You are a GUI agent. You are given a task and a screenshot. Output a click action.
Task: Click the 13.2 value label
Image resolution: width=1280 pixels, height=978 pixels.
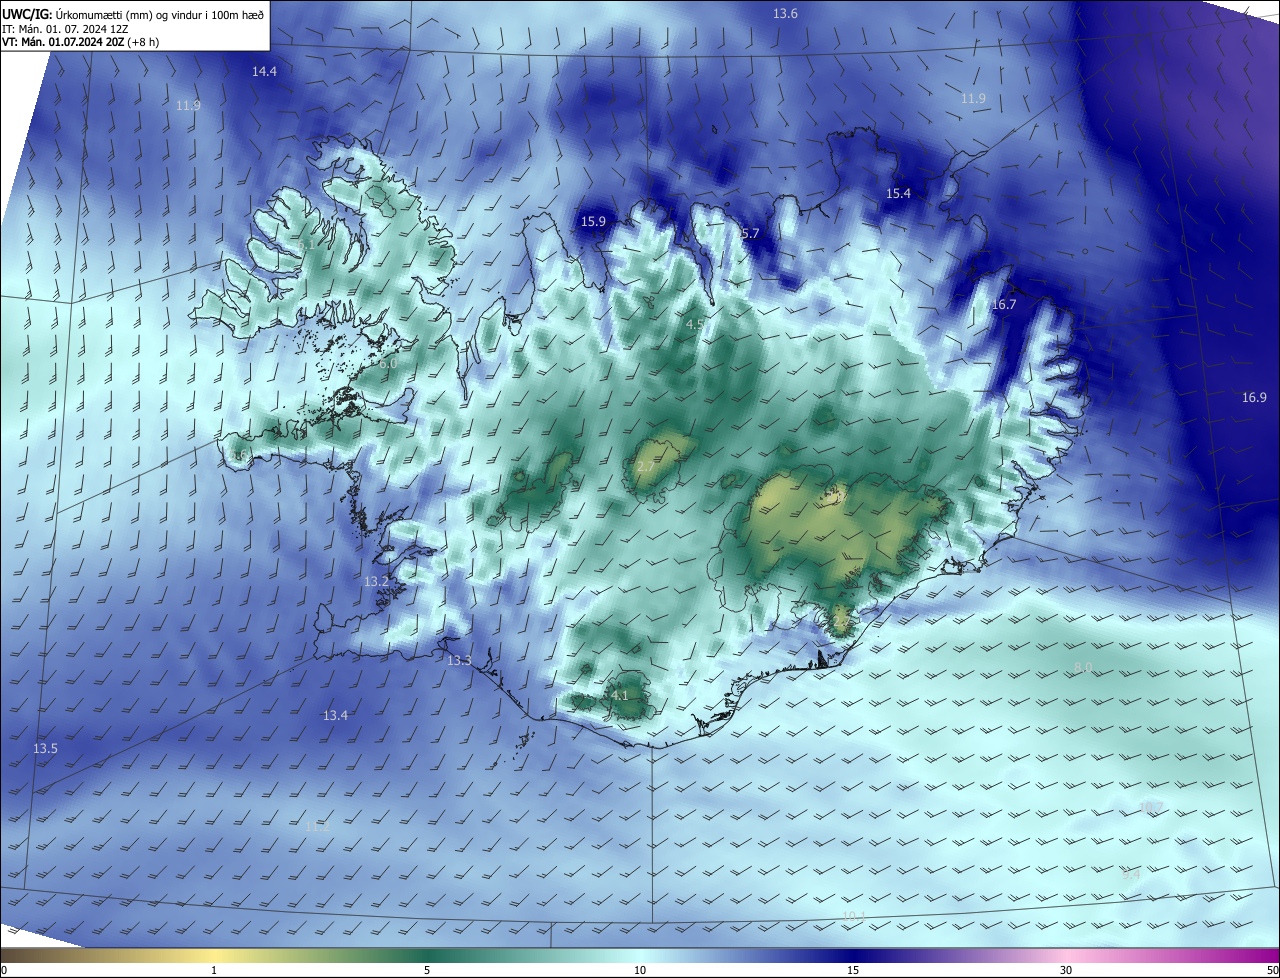tap(376, 582)
